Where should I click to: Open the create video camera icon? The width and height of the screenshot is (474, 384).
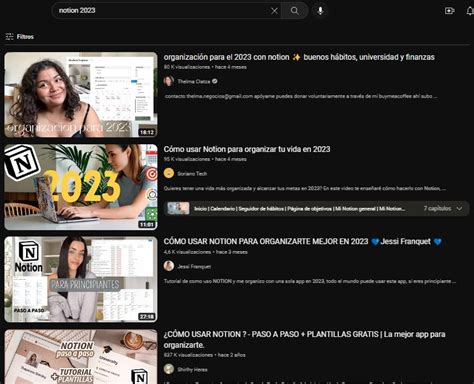(450, 11)
